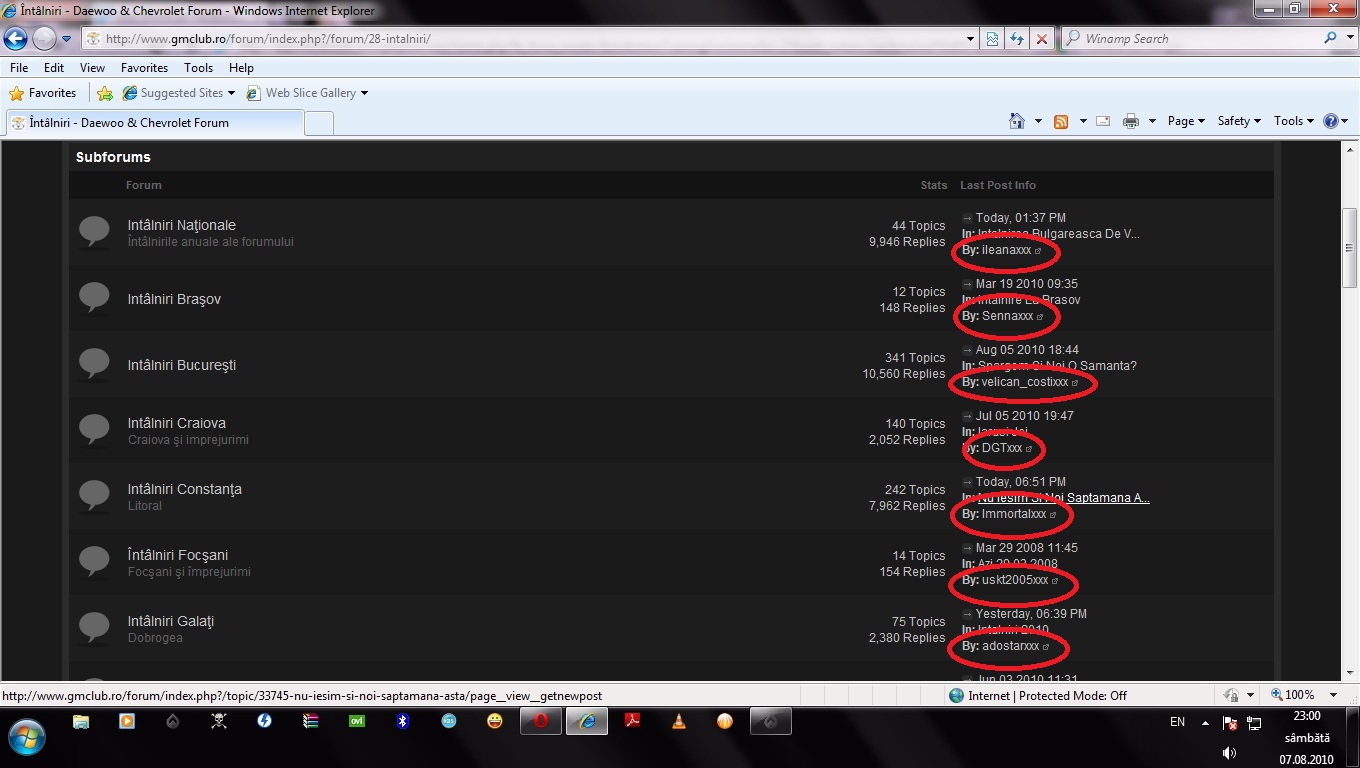Screen dimensions: 1360x768
Task: Open the Favorites menu in the menu bar
Action: pyautogui.click(x=144, y=68)
